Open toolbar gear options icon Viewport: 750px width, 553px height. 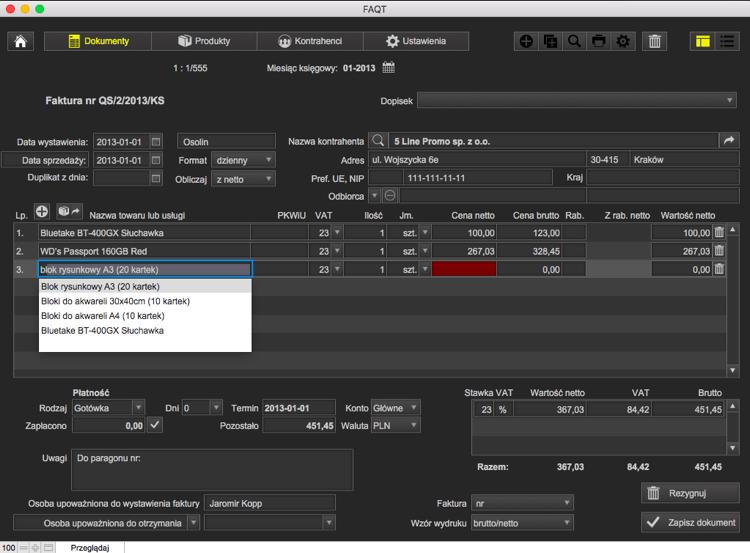click(x=623, y=41)
